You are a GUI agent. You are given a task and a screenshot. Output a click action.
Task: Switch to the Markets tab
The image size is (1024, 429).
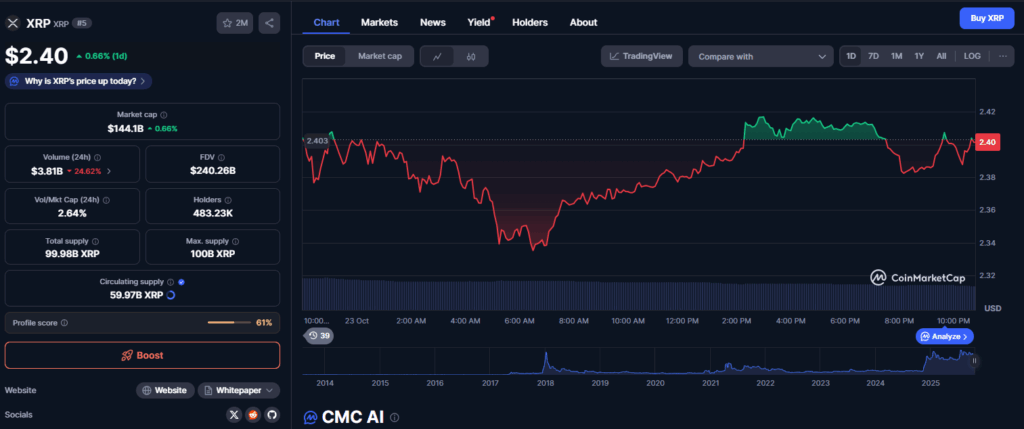(x=379, y=22)
